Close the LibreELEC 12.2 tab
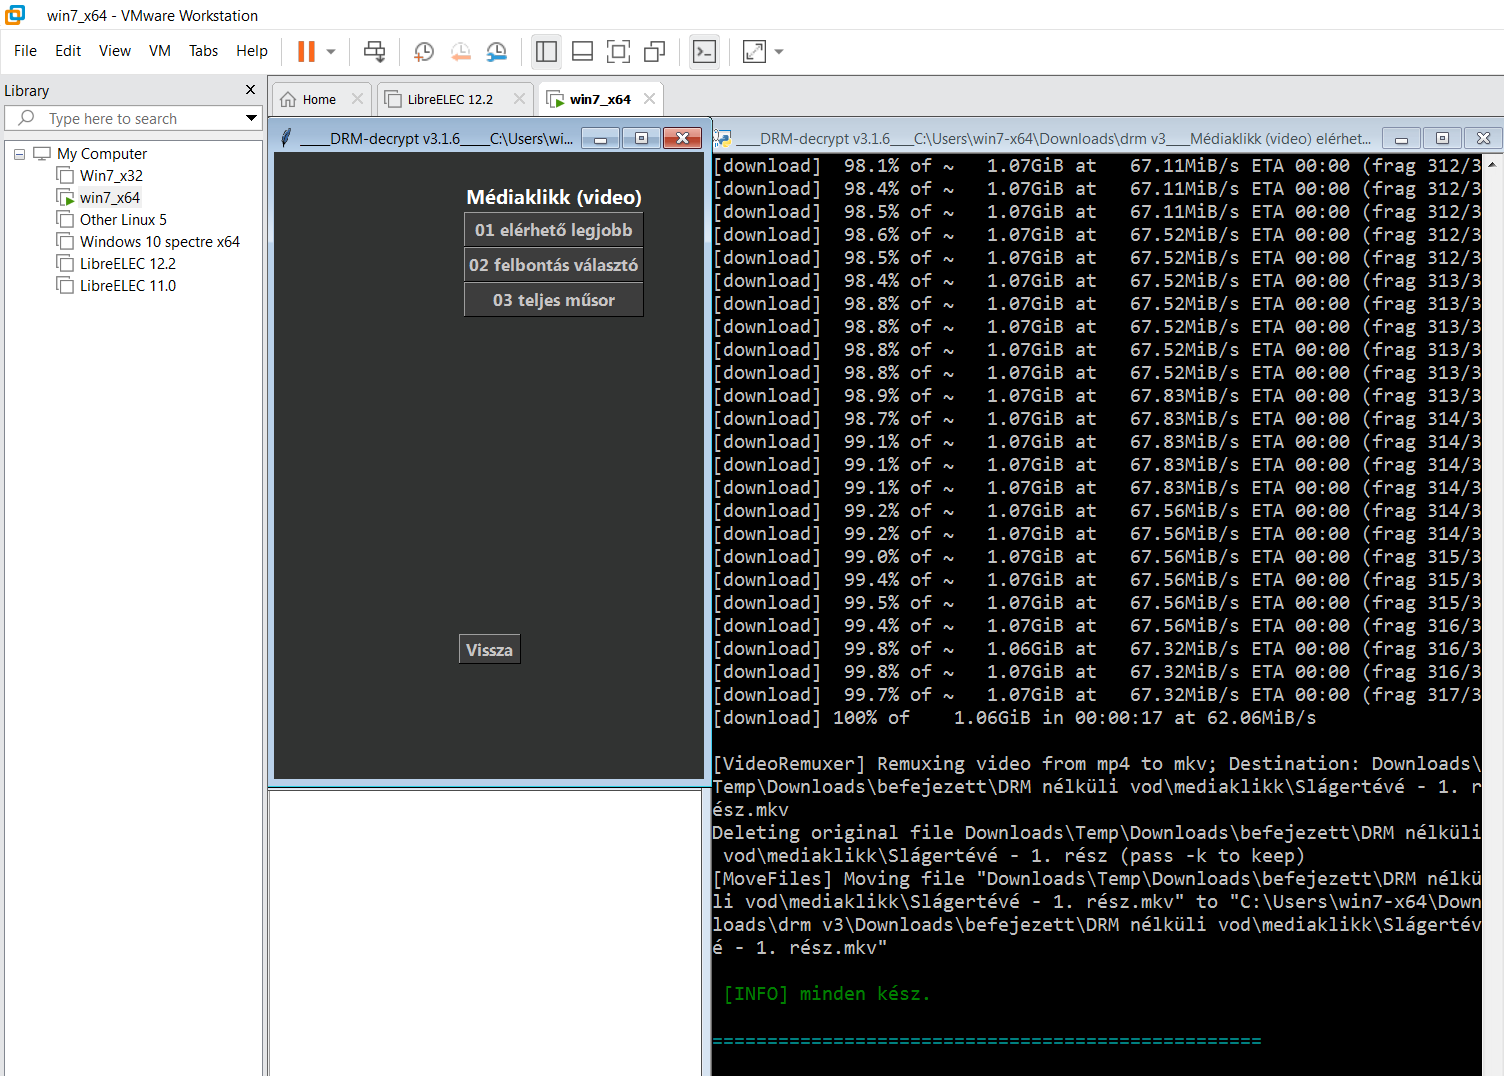This screenshot has width=1504, height=1076. [519, 99]
